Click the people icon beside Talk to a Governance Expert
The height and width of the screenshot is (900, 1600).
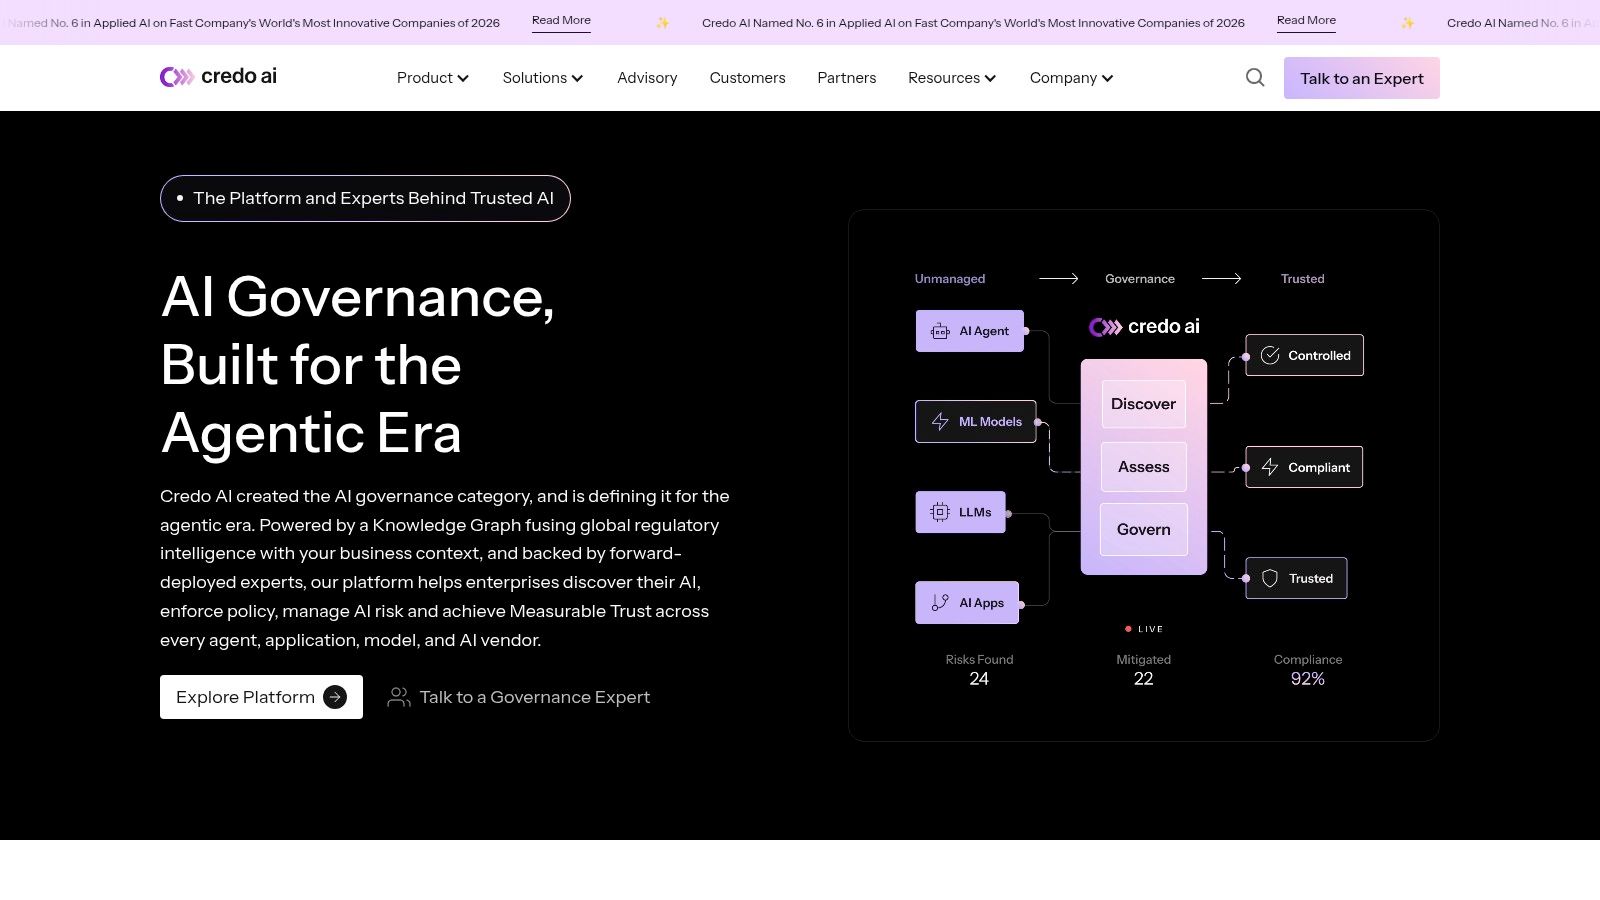(399, 697)
